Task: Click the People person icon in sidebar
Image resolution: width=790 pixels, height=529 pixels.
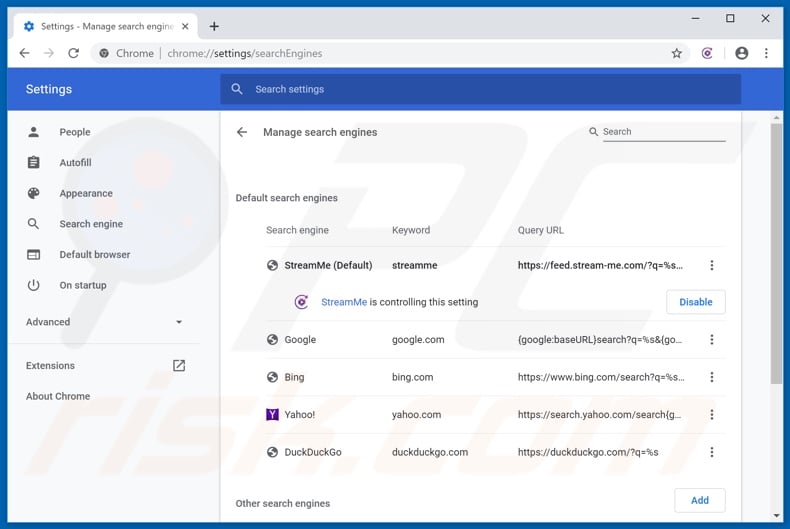Action: pyautogui.click(x=34, y=132)
